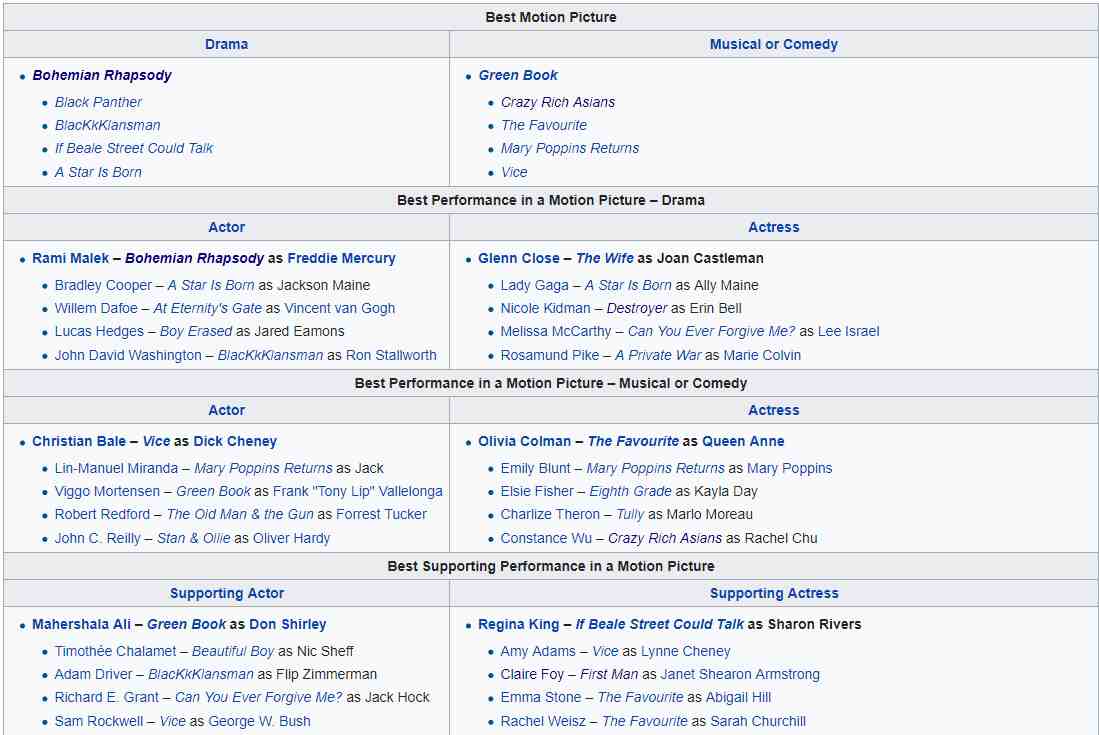Open the Timothée Chalamet link
1099x735 pixels.
(x=116, y=651)
